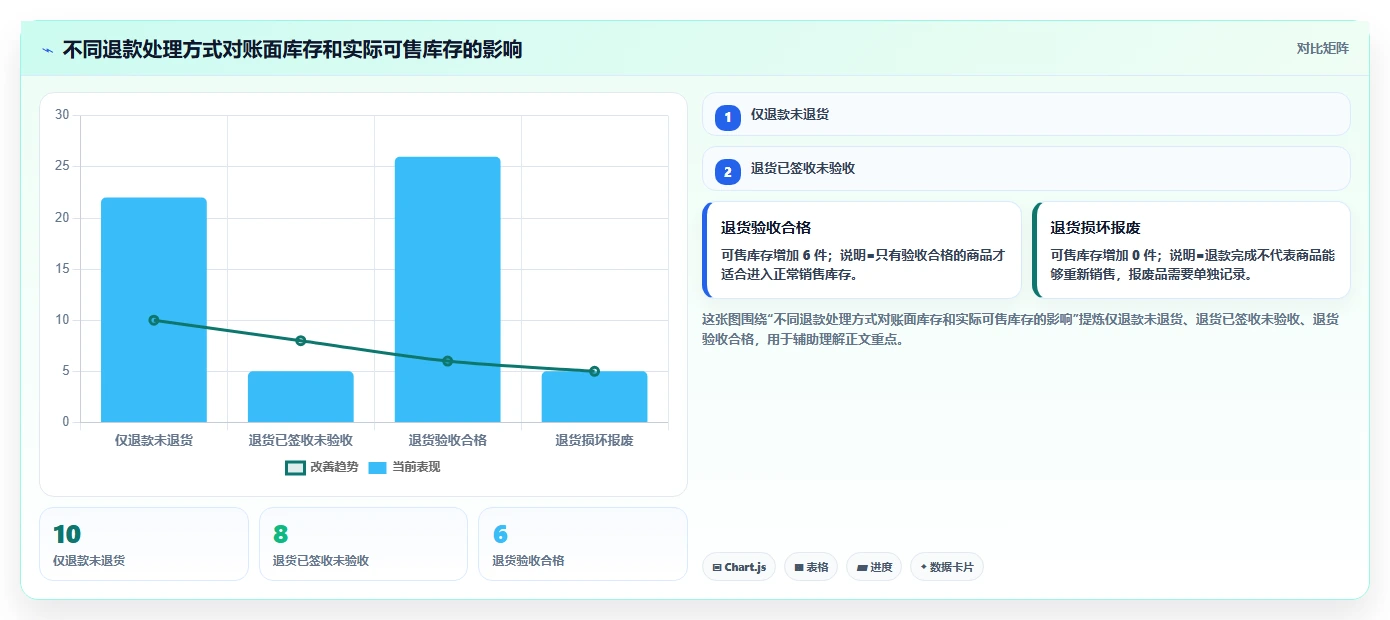Screen dimensions: 1390x620
Task: Click the bar for 退货损坏报废
Action: coord(595,397)
